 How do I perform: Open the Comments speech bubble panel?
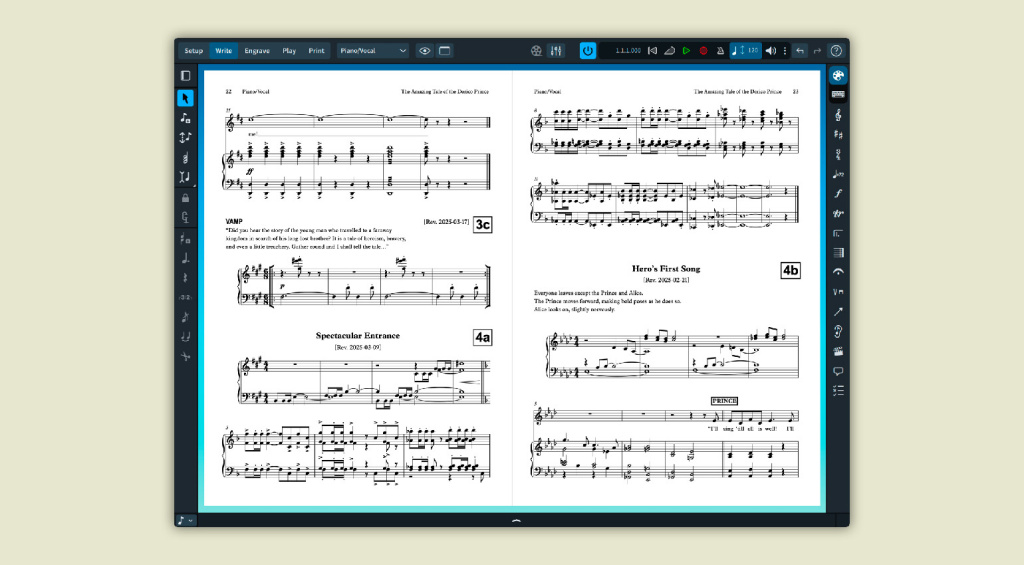point(838,370)
